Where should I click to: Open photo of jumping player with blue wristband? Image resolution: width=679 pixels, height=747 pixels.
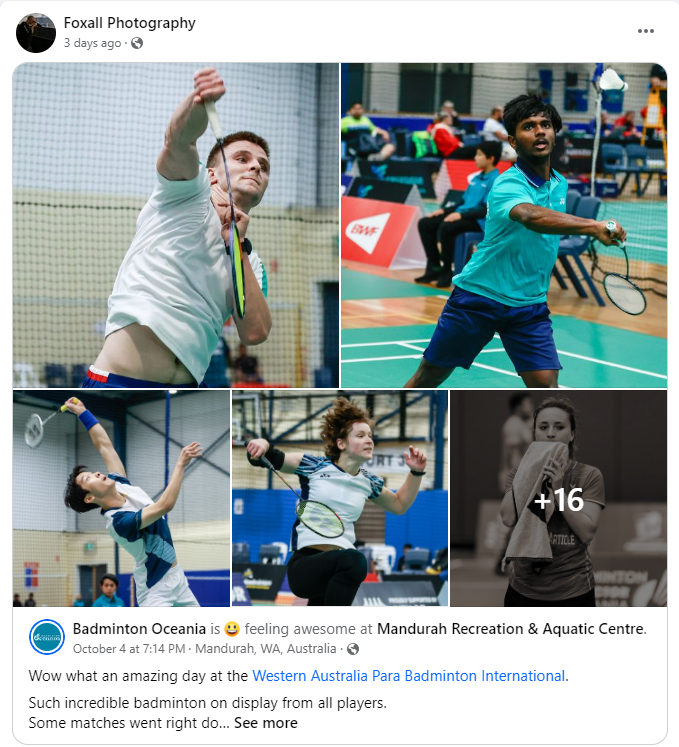click(x=121, y=498)
